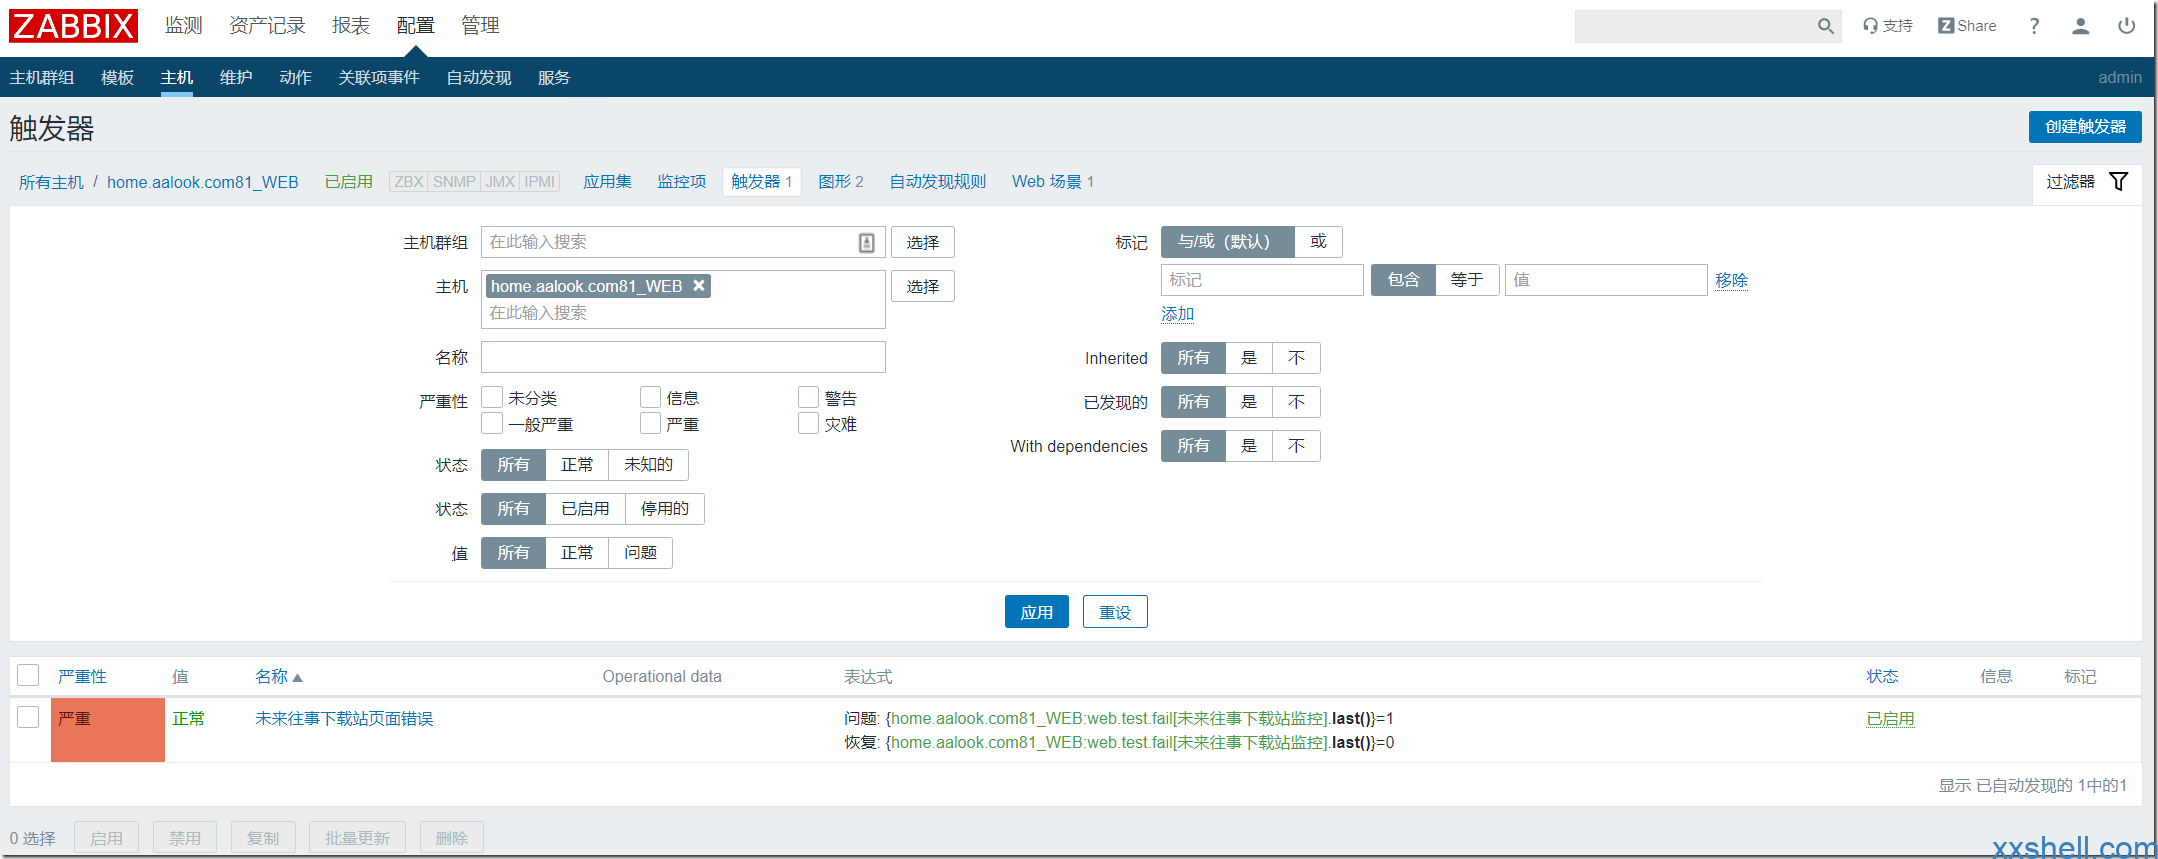Toggle the filter funnel icon
Image resolution: width=2158 pixels, height=859 pixels.
2118,181
